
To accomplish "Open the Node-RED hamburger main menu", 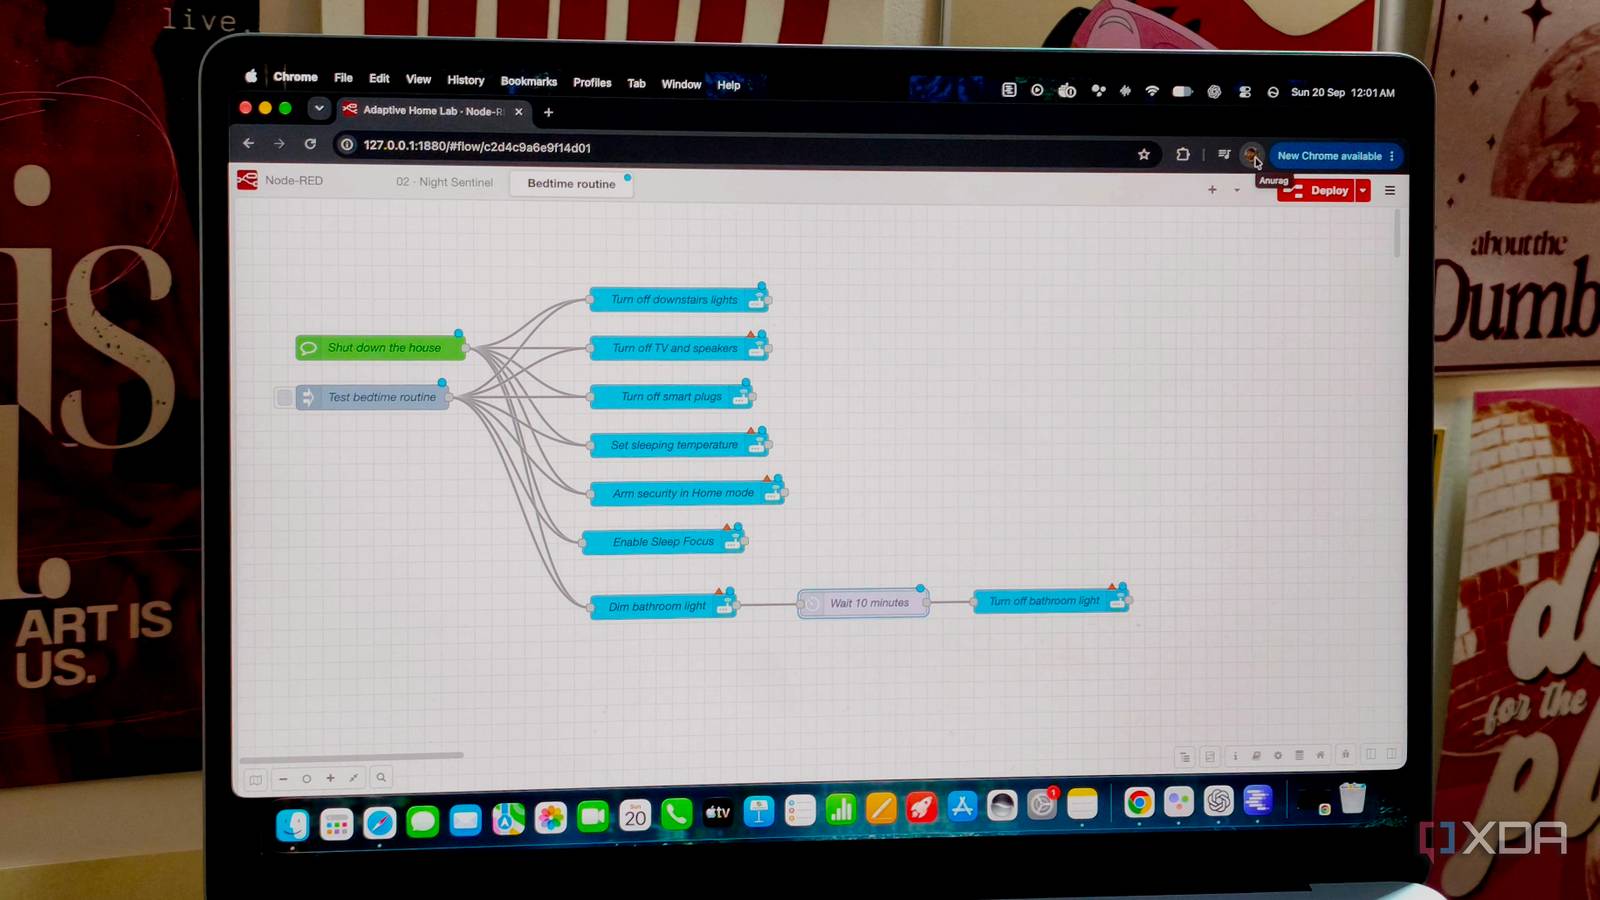I will pyautogui.click(x=1390, y=190).
